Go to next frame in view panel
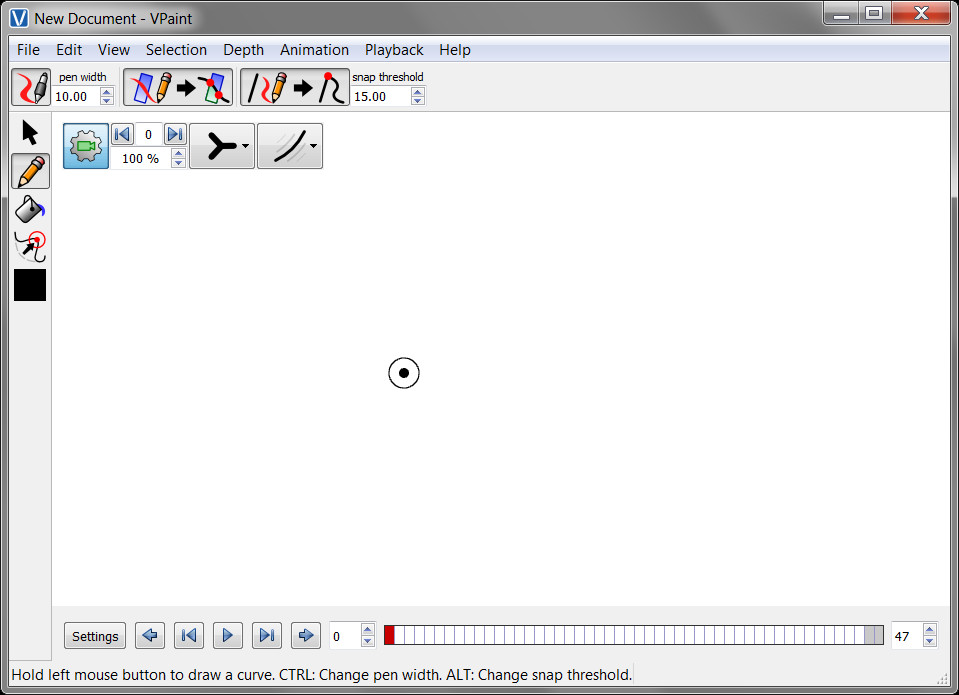Image resolution: width=959 pixels, height=695 pixels. [176, 134]
